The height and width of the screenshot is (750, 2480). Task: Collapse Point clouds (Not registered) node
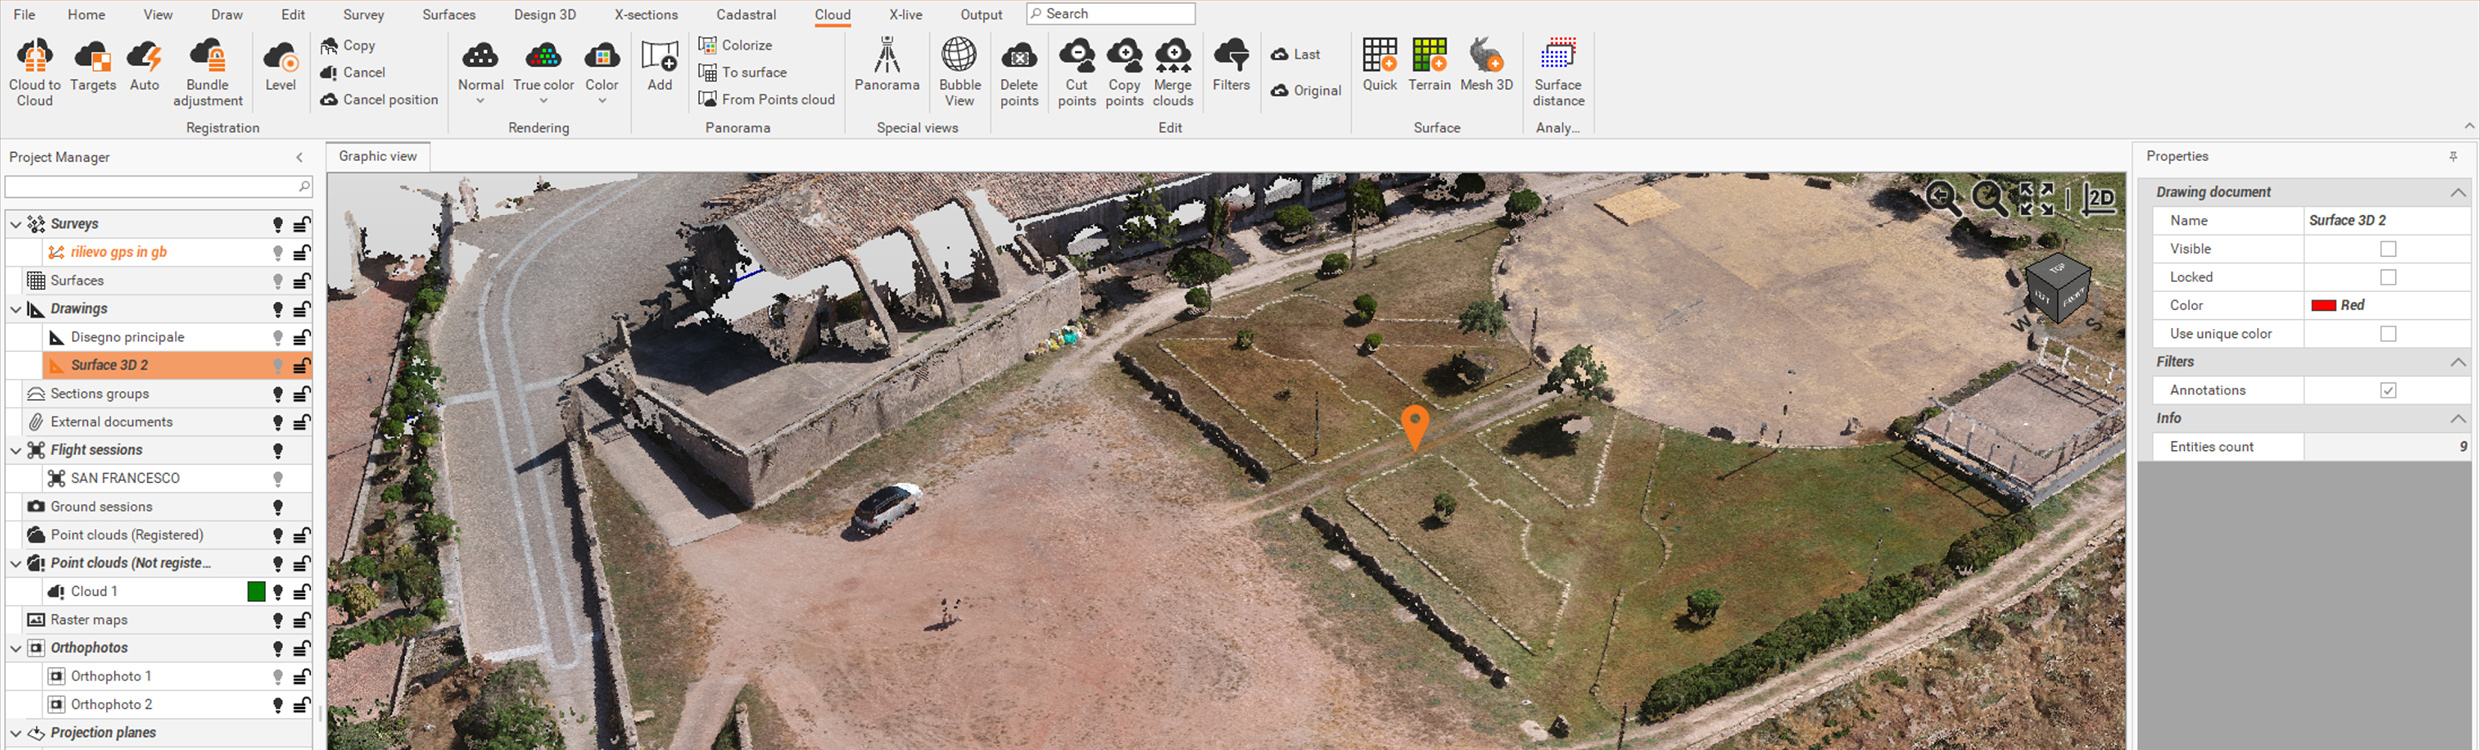tap(16, 563)
